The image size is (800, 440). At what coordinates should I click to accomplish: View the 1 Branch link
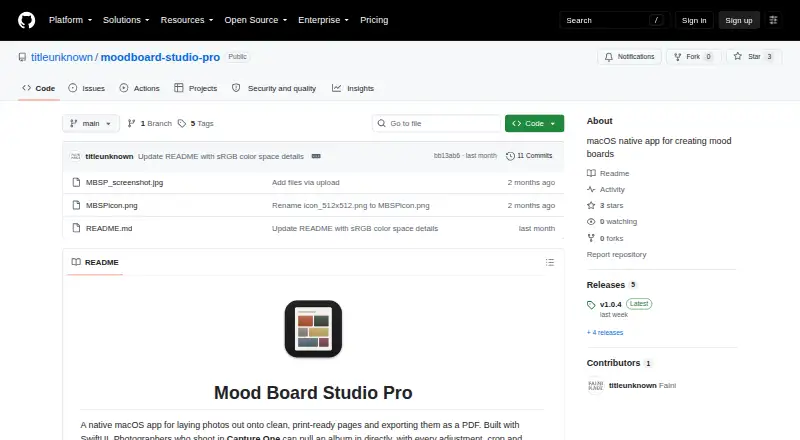pyautogui.click(x=150, y=124)
